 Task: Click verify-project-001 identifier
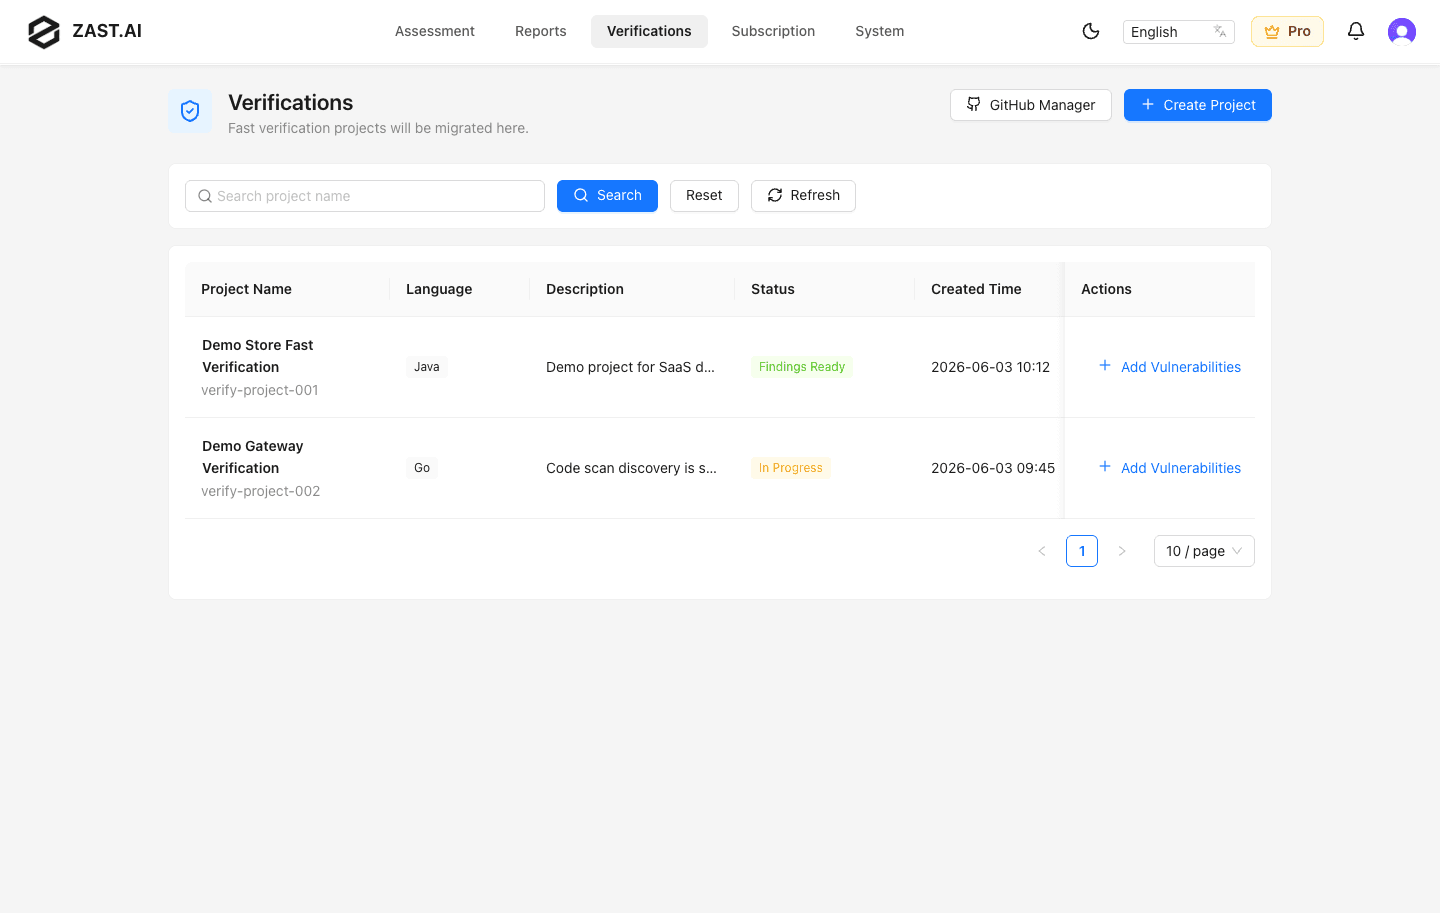tap(260, 390)
